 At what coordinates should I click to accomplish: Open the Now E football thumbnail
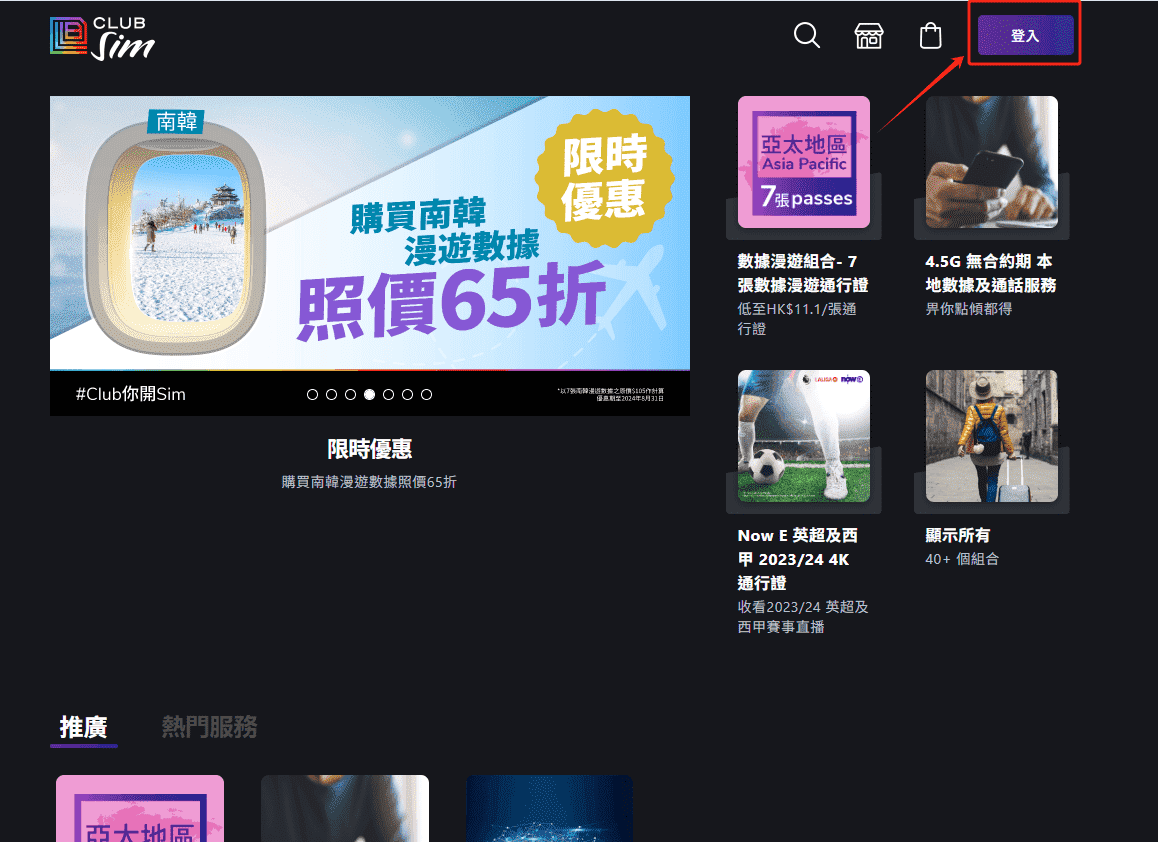[803, 436]
